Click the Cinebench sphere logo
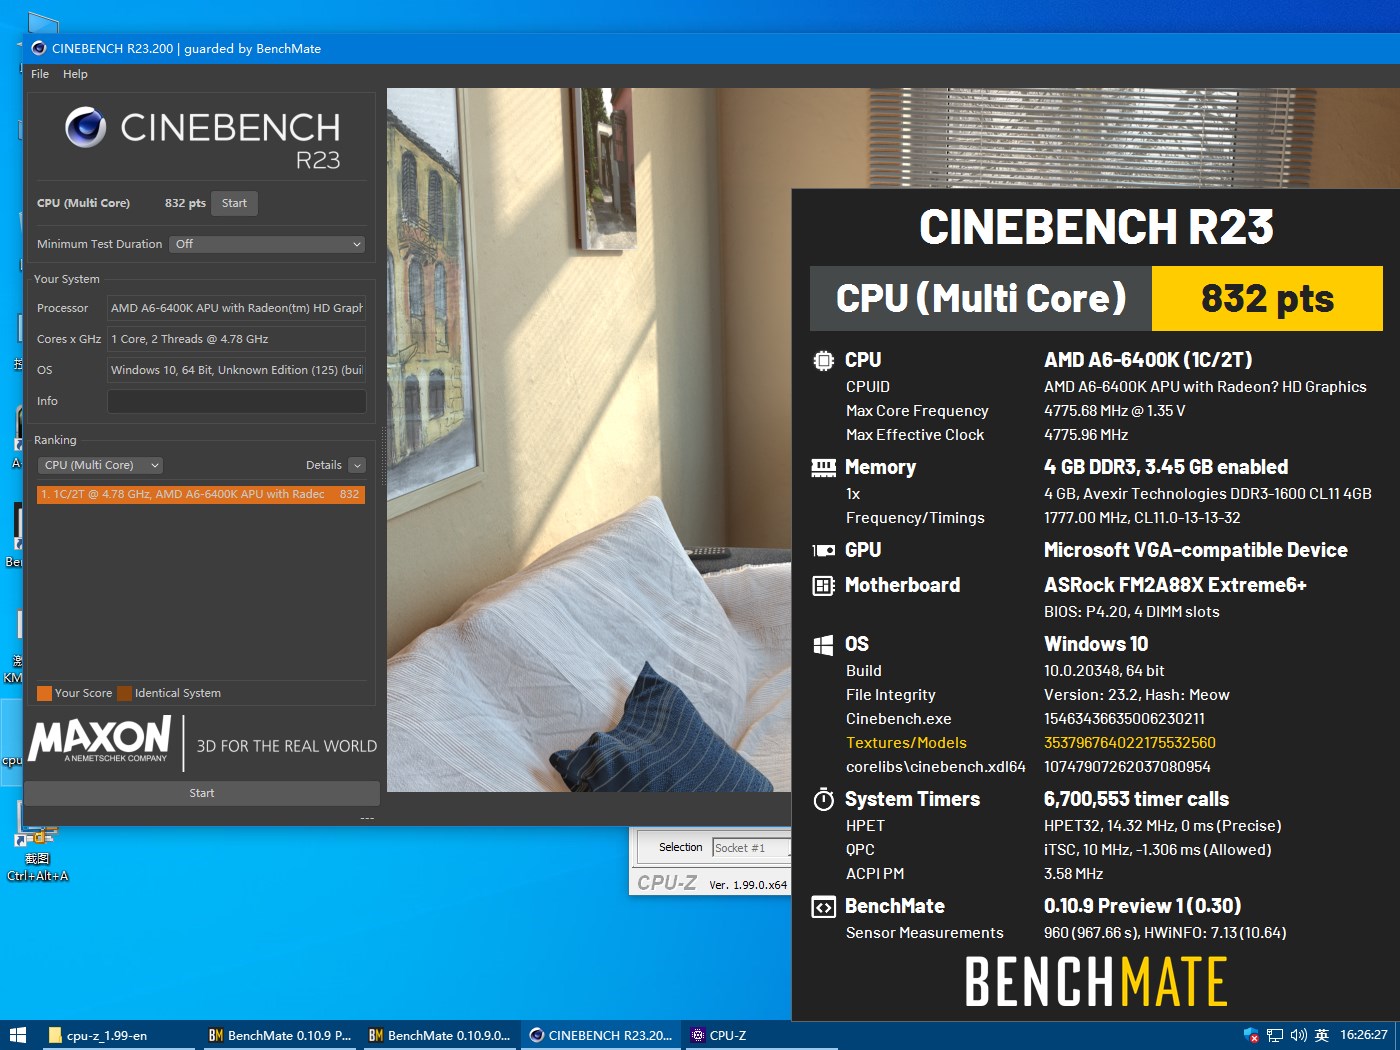Image resolution: width=1400 pixels, height=1050 pixels. click(x=86, y=127)
